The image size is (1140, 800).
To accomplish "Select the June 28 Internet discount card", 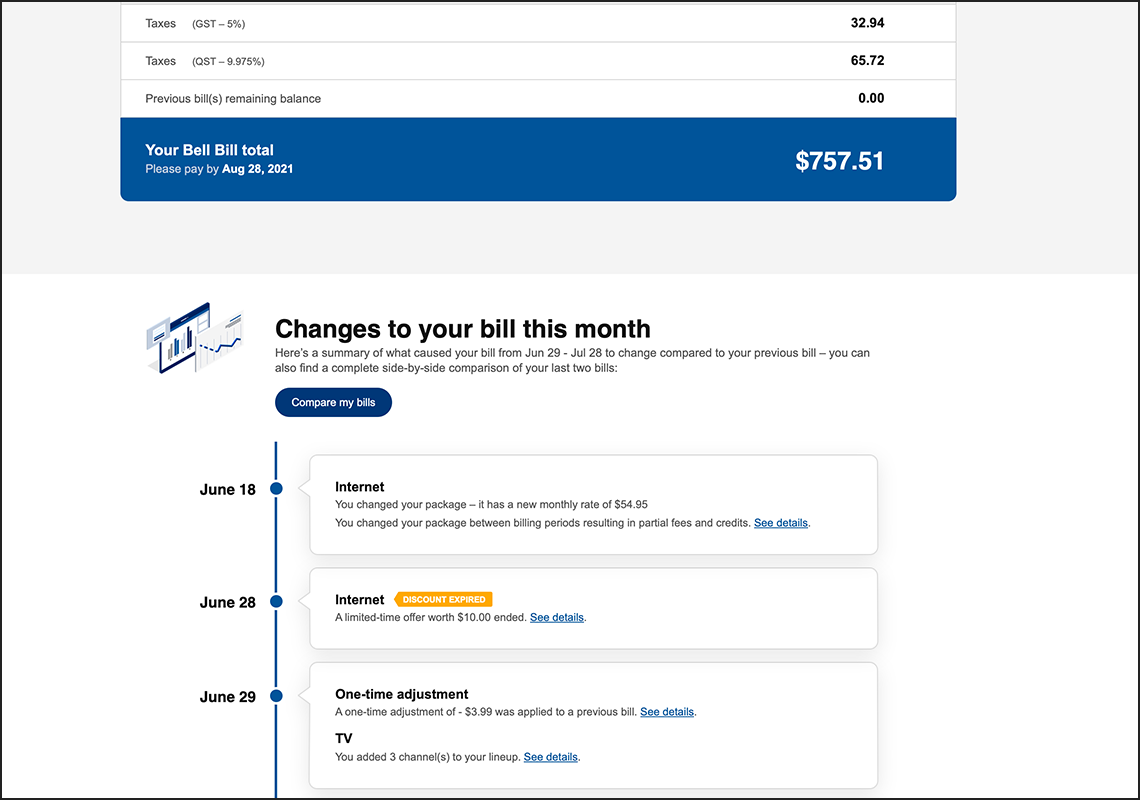I will click(593, 608).
